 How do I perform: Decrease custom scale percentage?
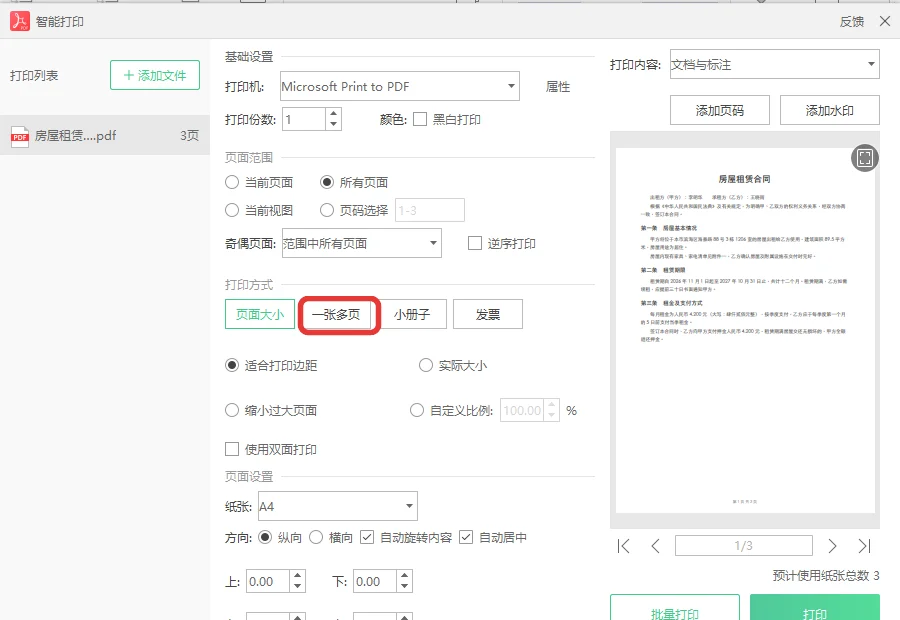point(551,416)
